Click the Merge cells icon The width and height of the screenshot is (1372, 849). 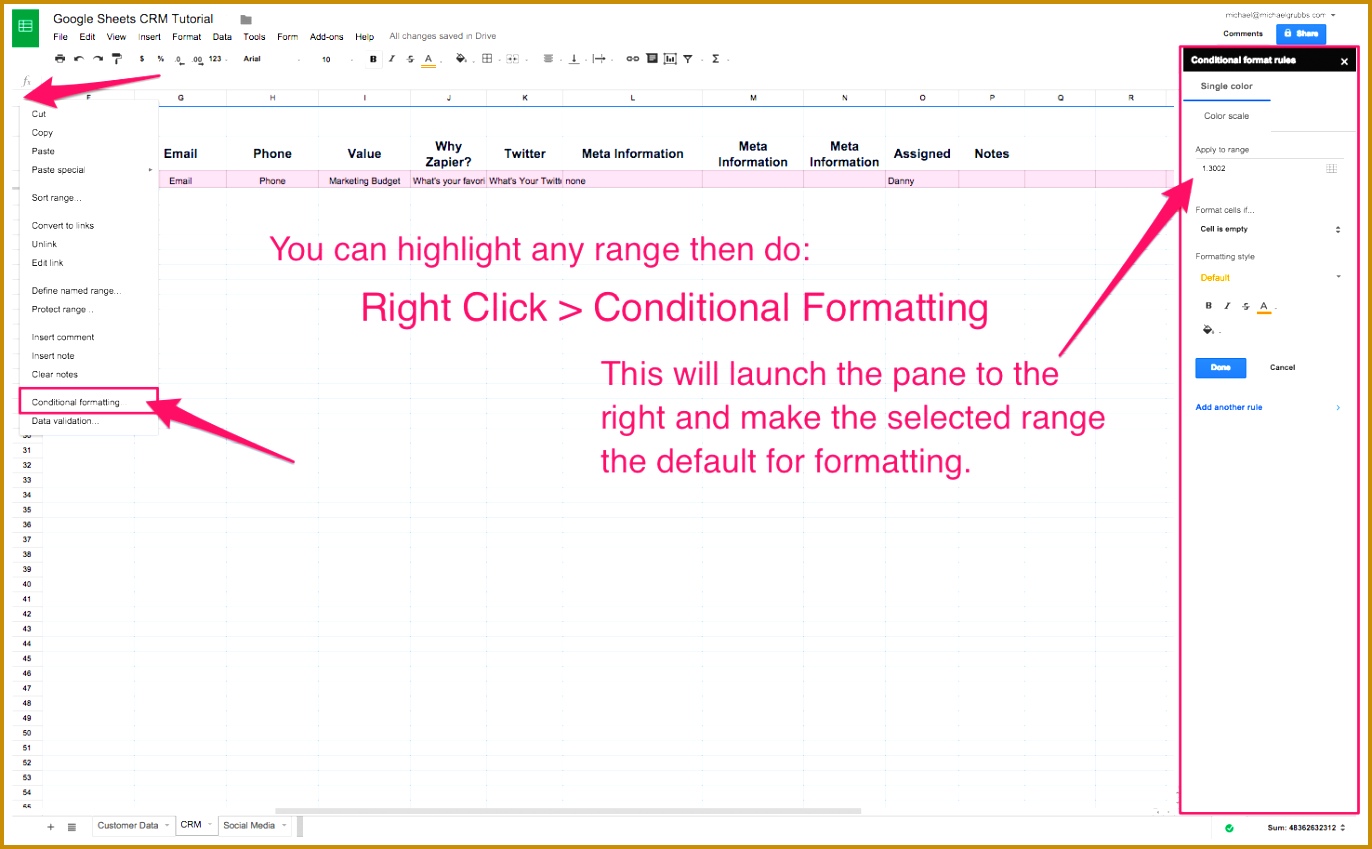[514, 59]
